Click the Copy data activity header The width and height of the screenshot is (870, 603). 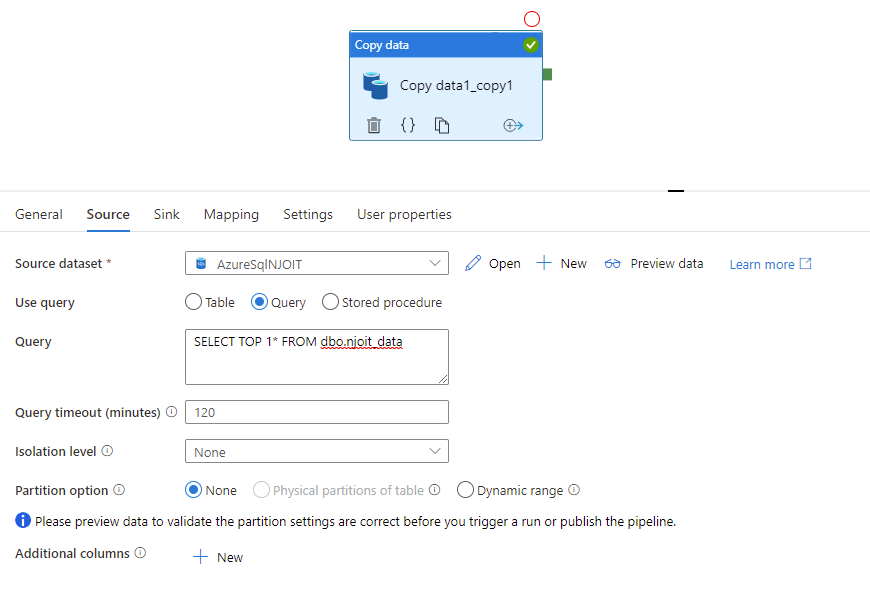pos(446,45)
